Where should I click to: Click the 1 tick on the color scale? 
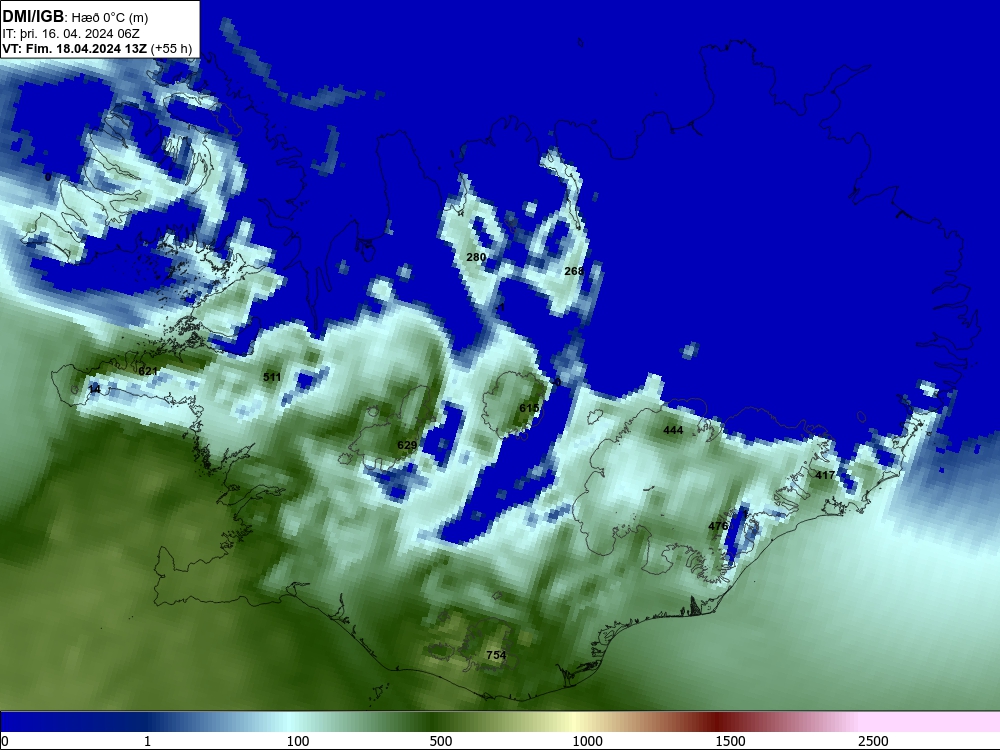pyautogui.click(x=147, y=741)
